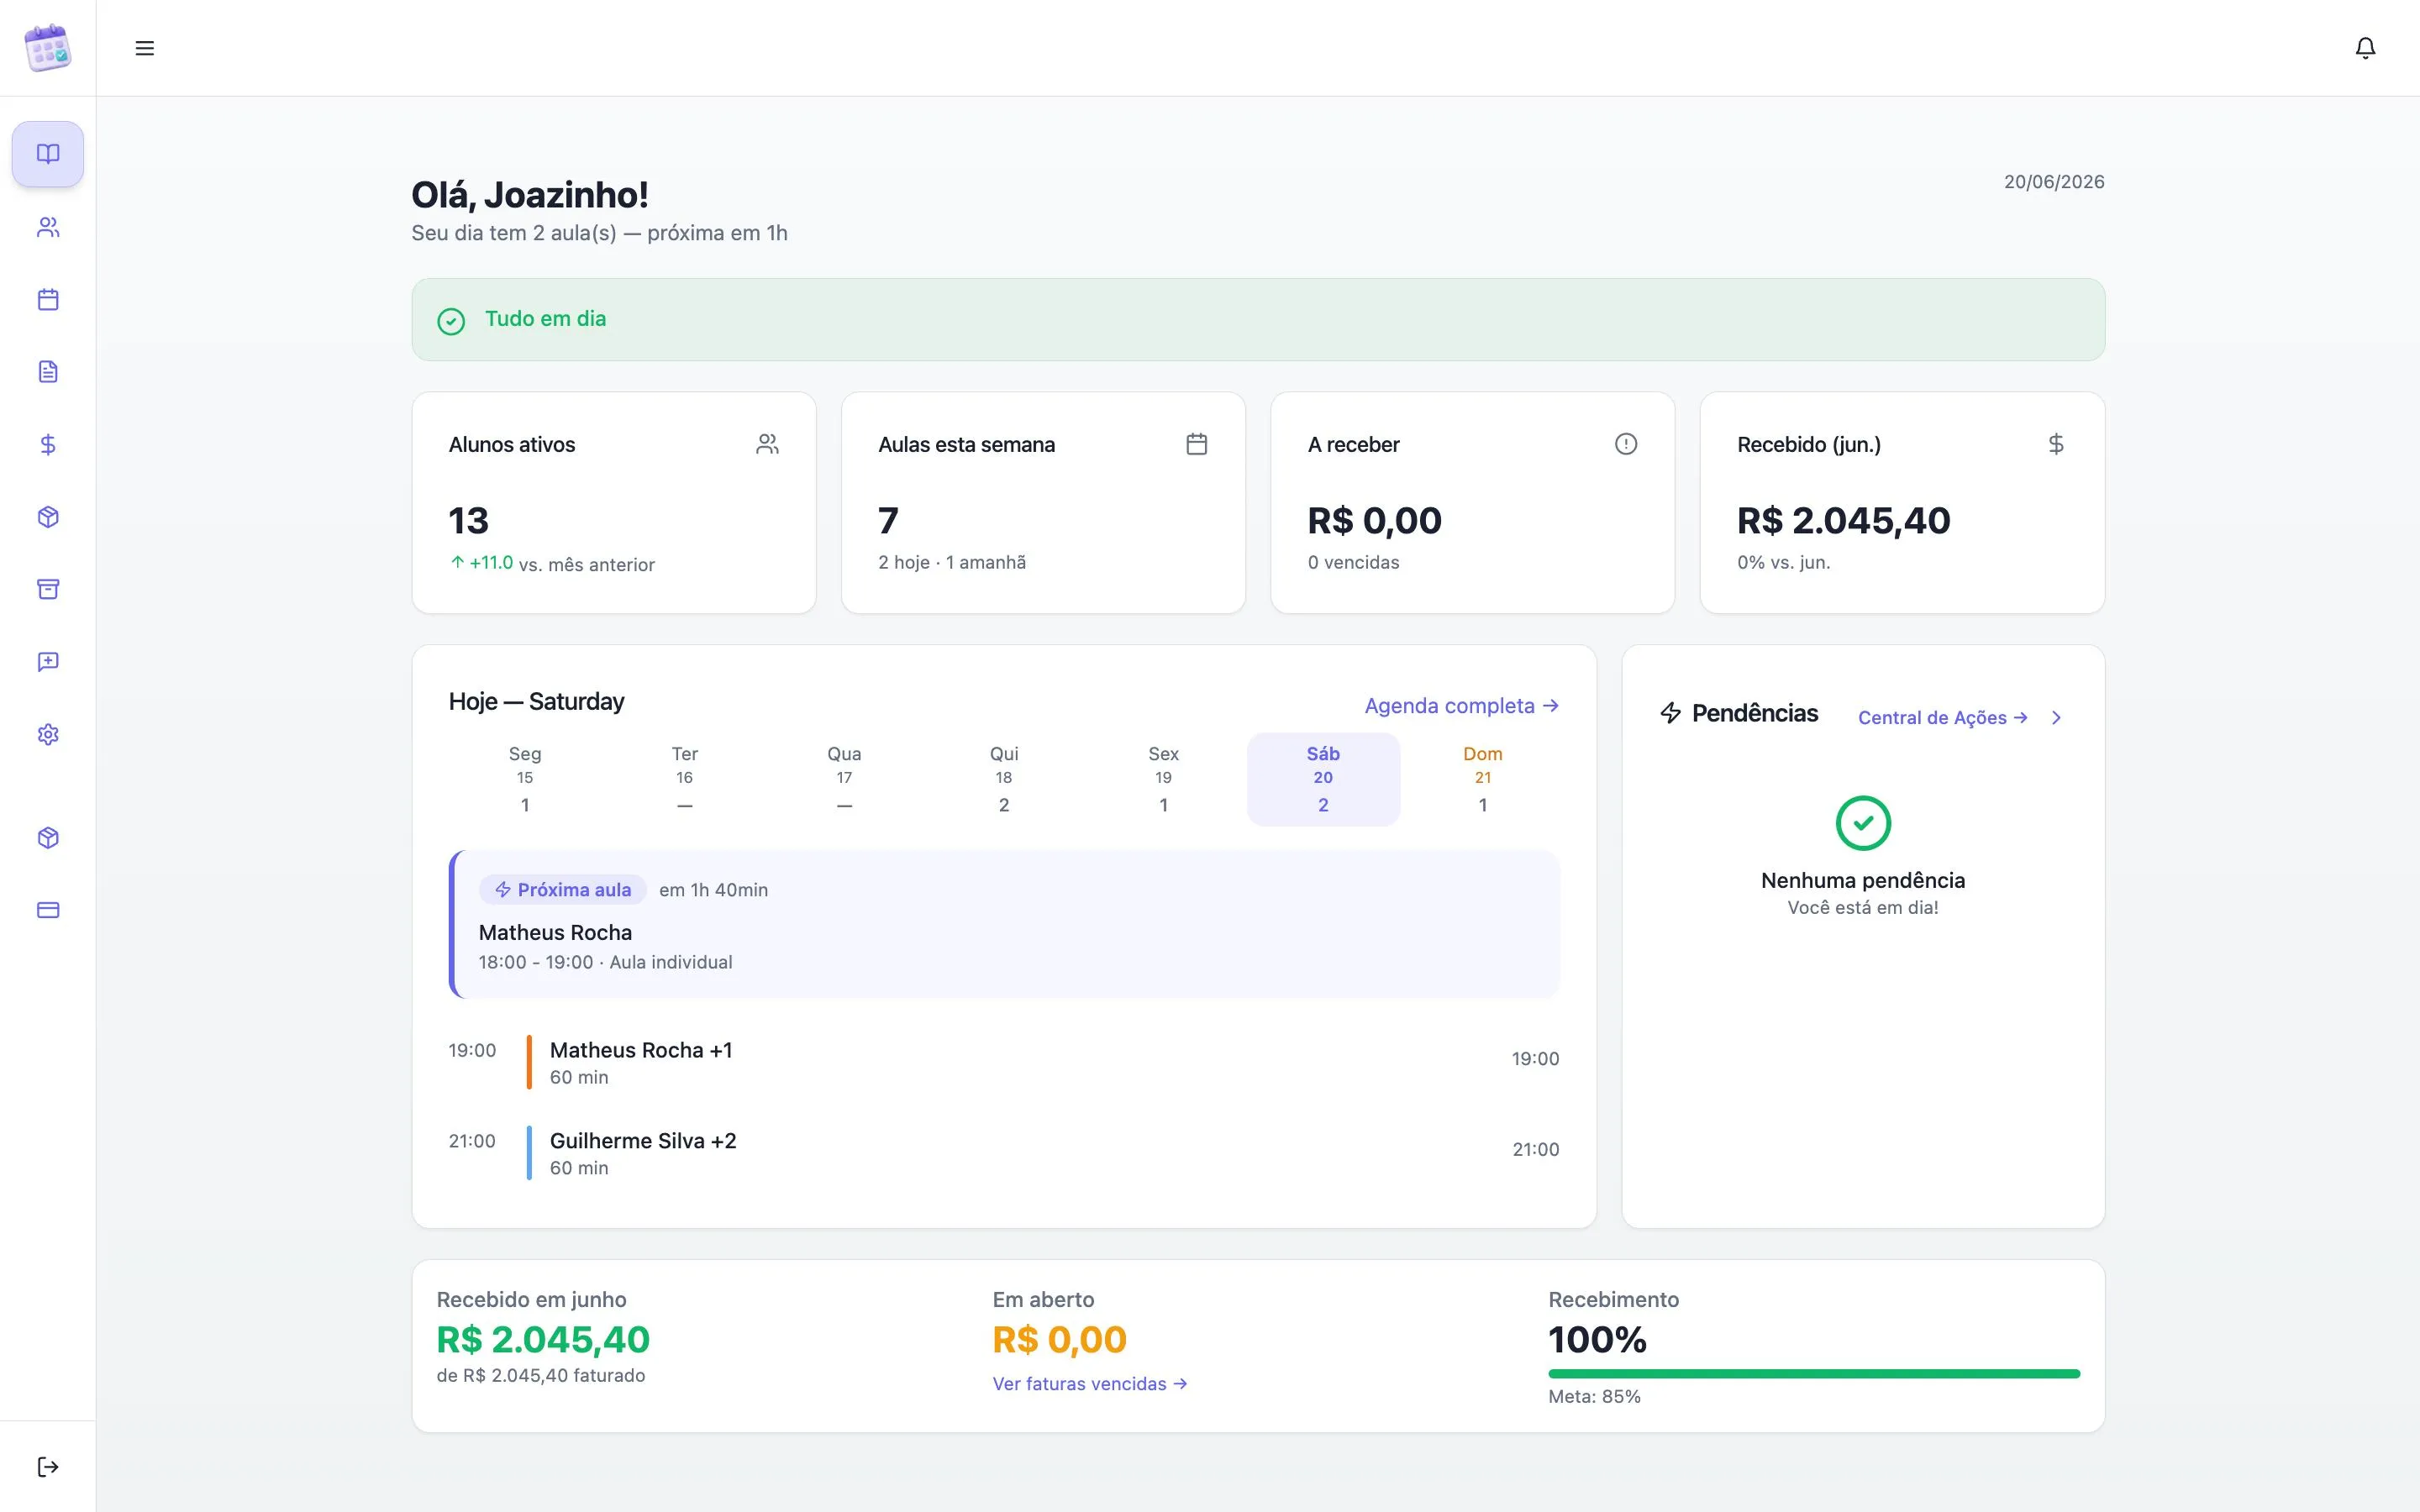
Task: Open the 19:00 Matheus Rocha +1 class
Action: (x=1004, y=1062)
